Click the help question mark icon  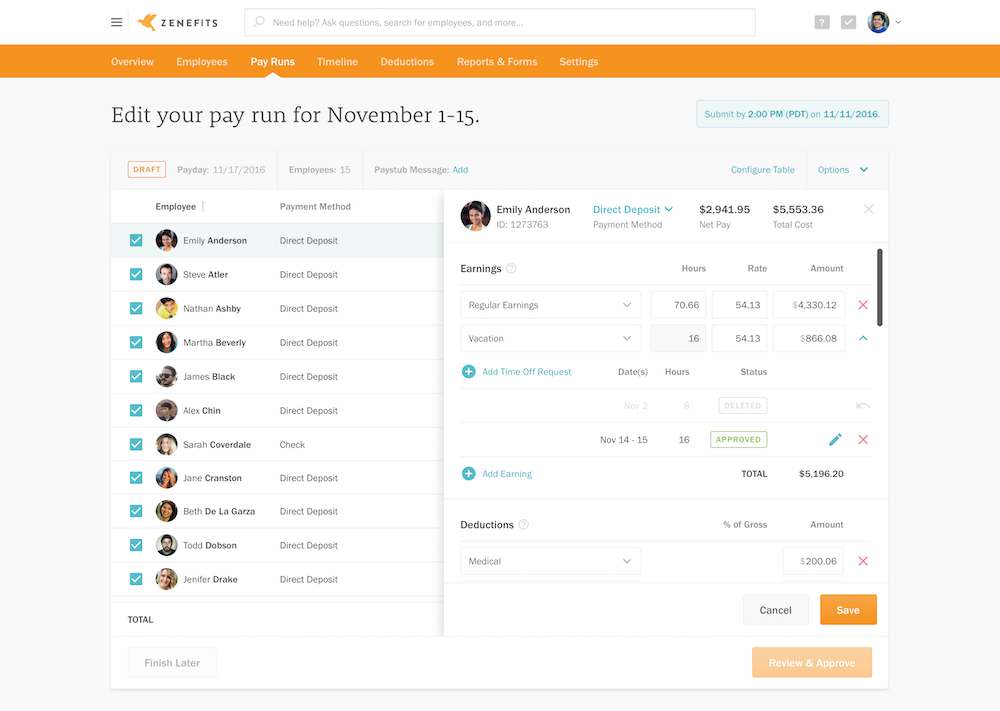click(x=822, y=22)
